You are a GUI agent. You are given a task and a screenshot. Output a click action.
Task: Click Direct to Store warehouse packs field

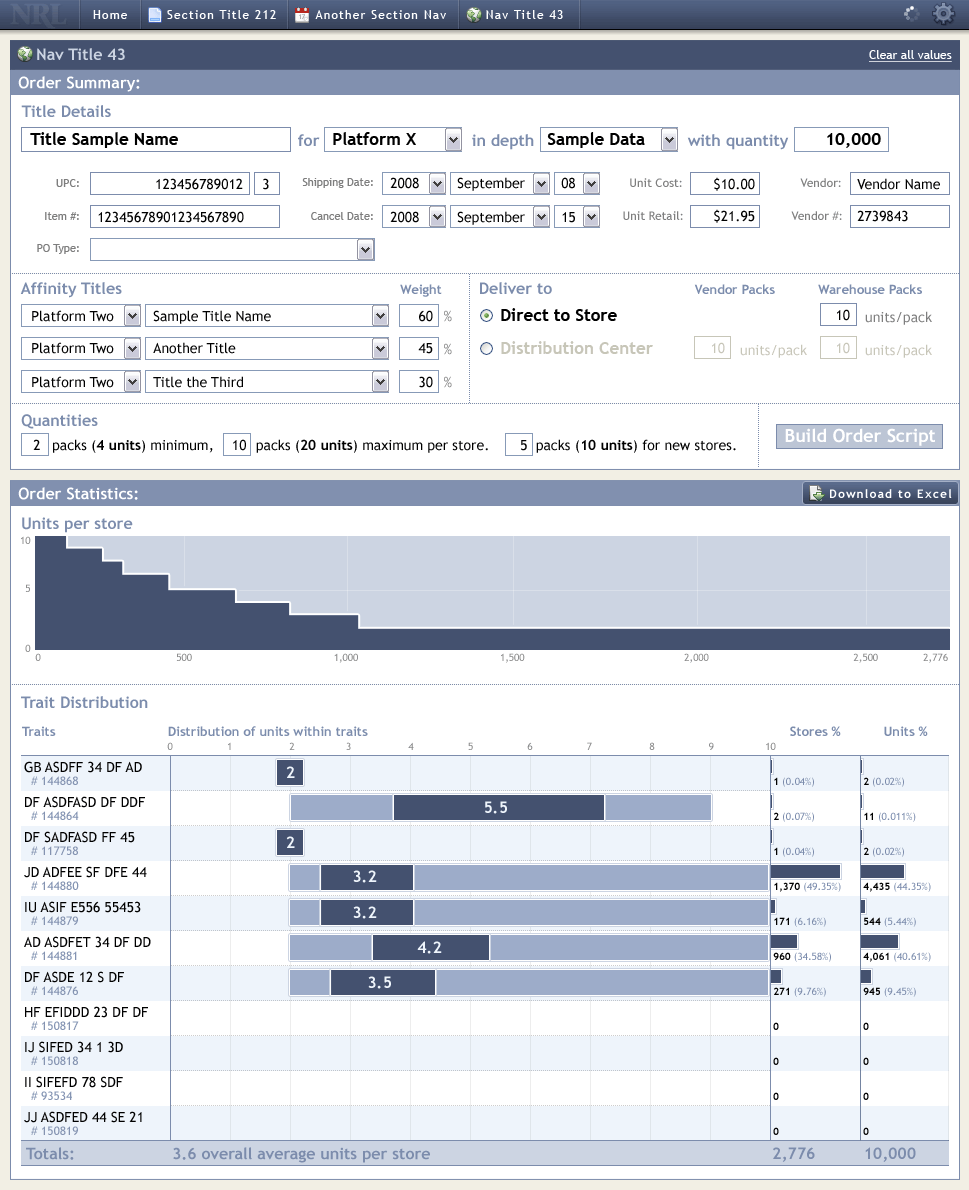pyautogui.click(x=838, y=315)
